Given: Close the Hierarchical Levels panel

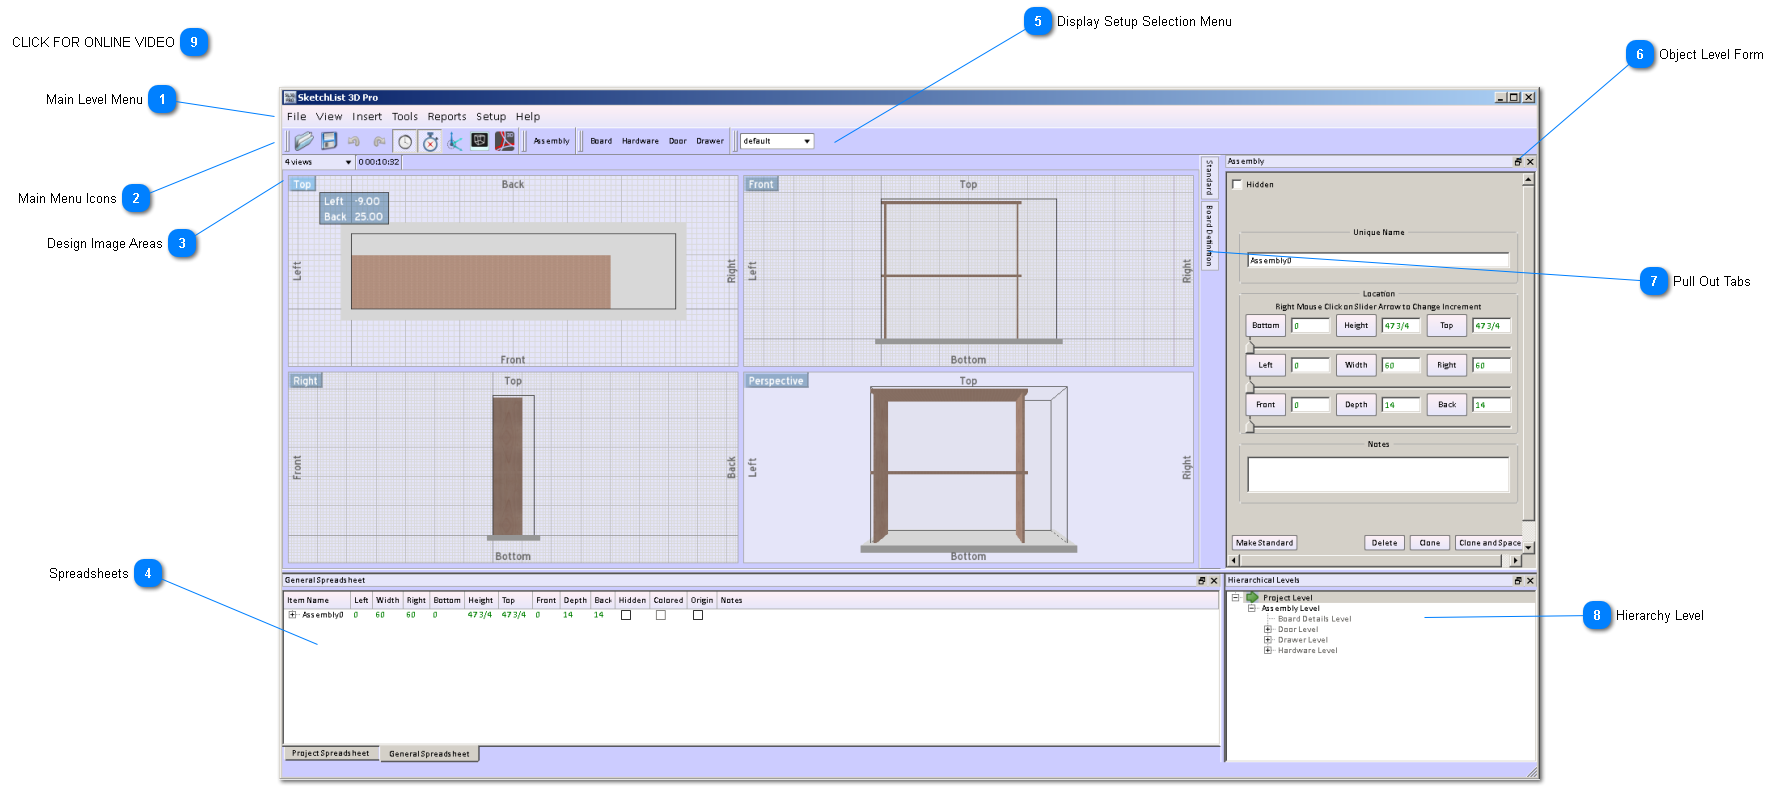Looking at the screenshot, I should [1530, 581].
